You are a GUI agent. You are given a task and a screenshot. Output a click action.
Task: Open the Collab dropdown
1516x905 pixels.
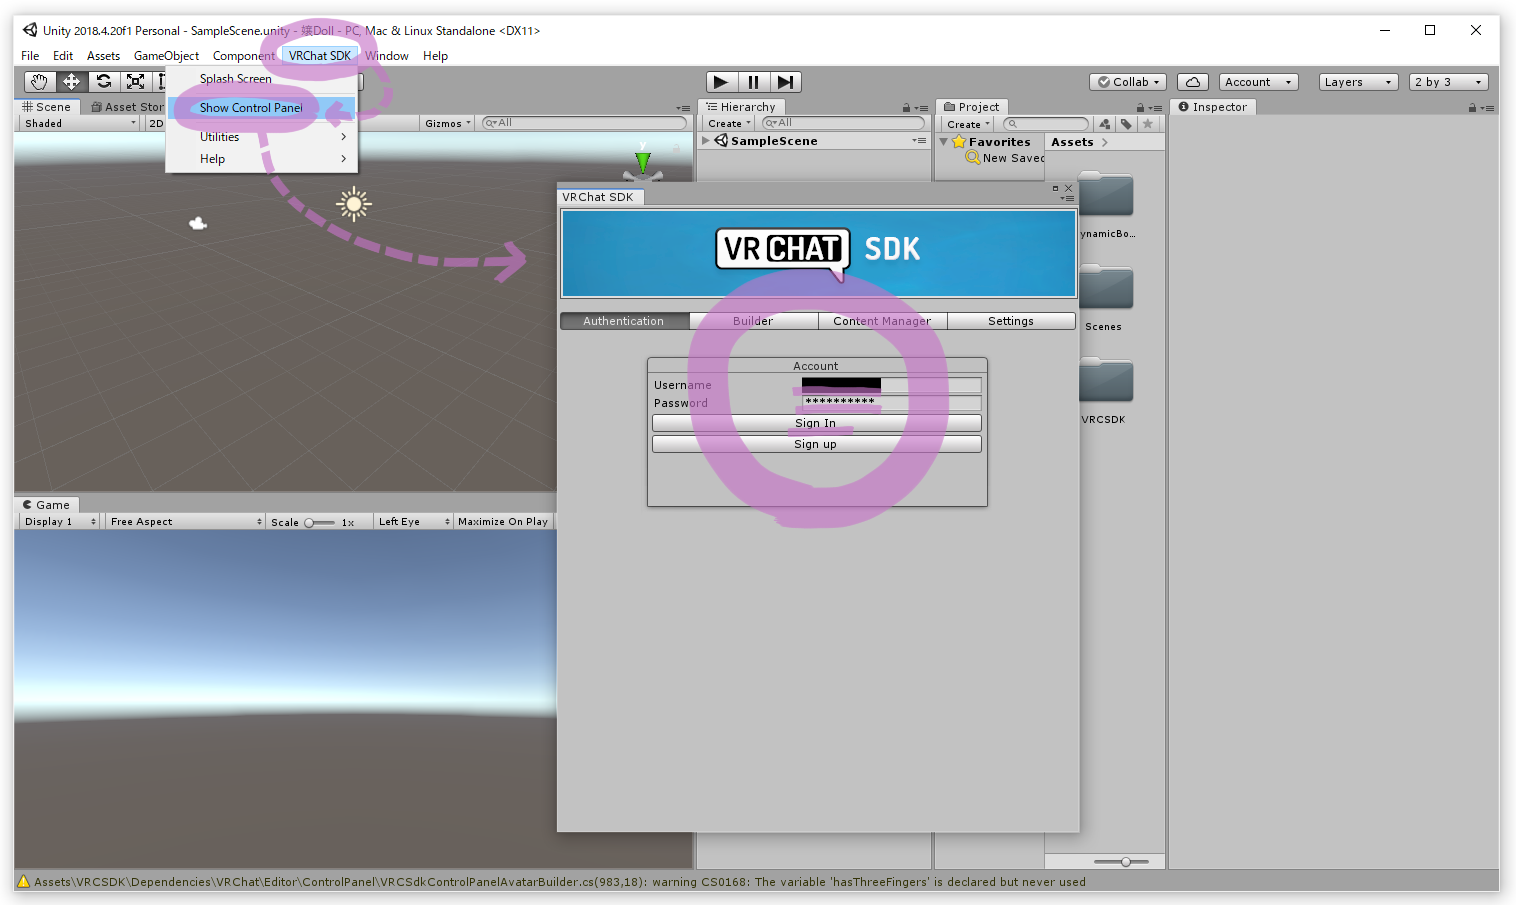point(1128,82)
